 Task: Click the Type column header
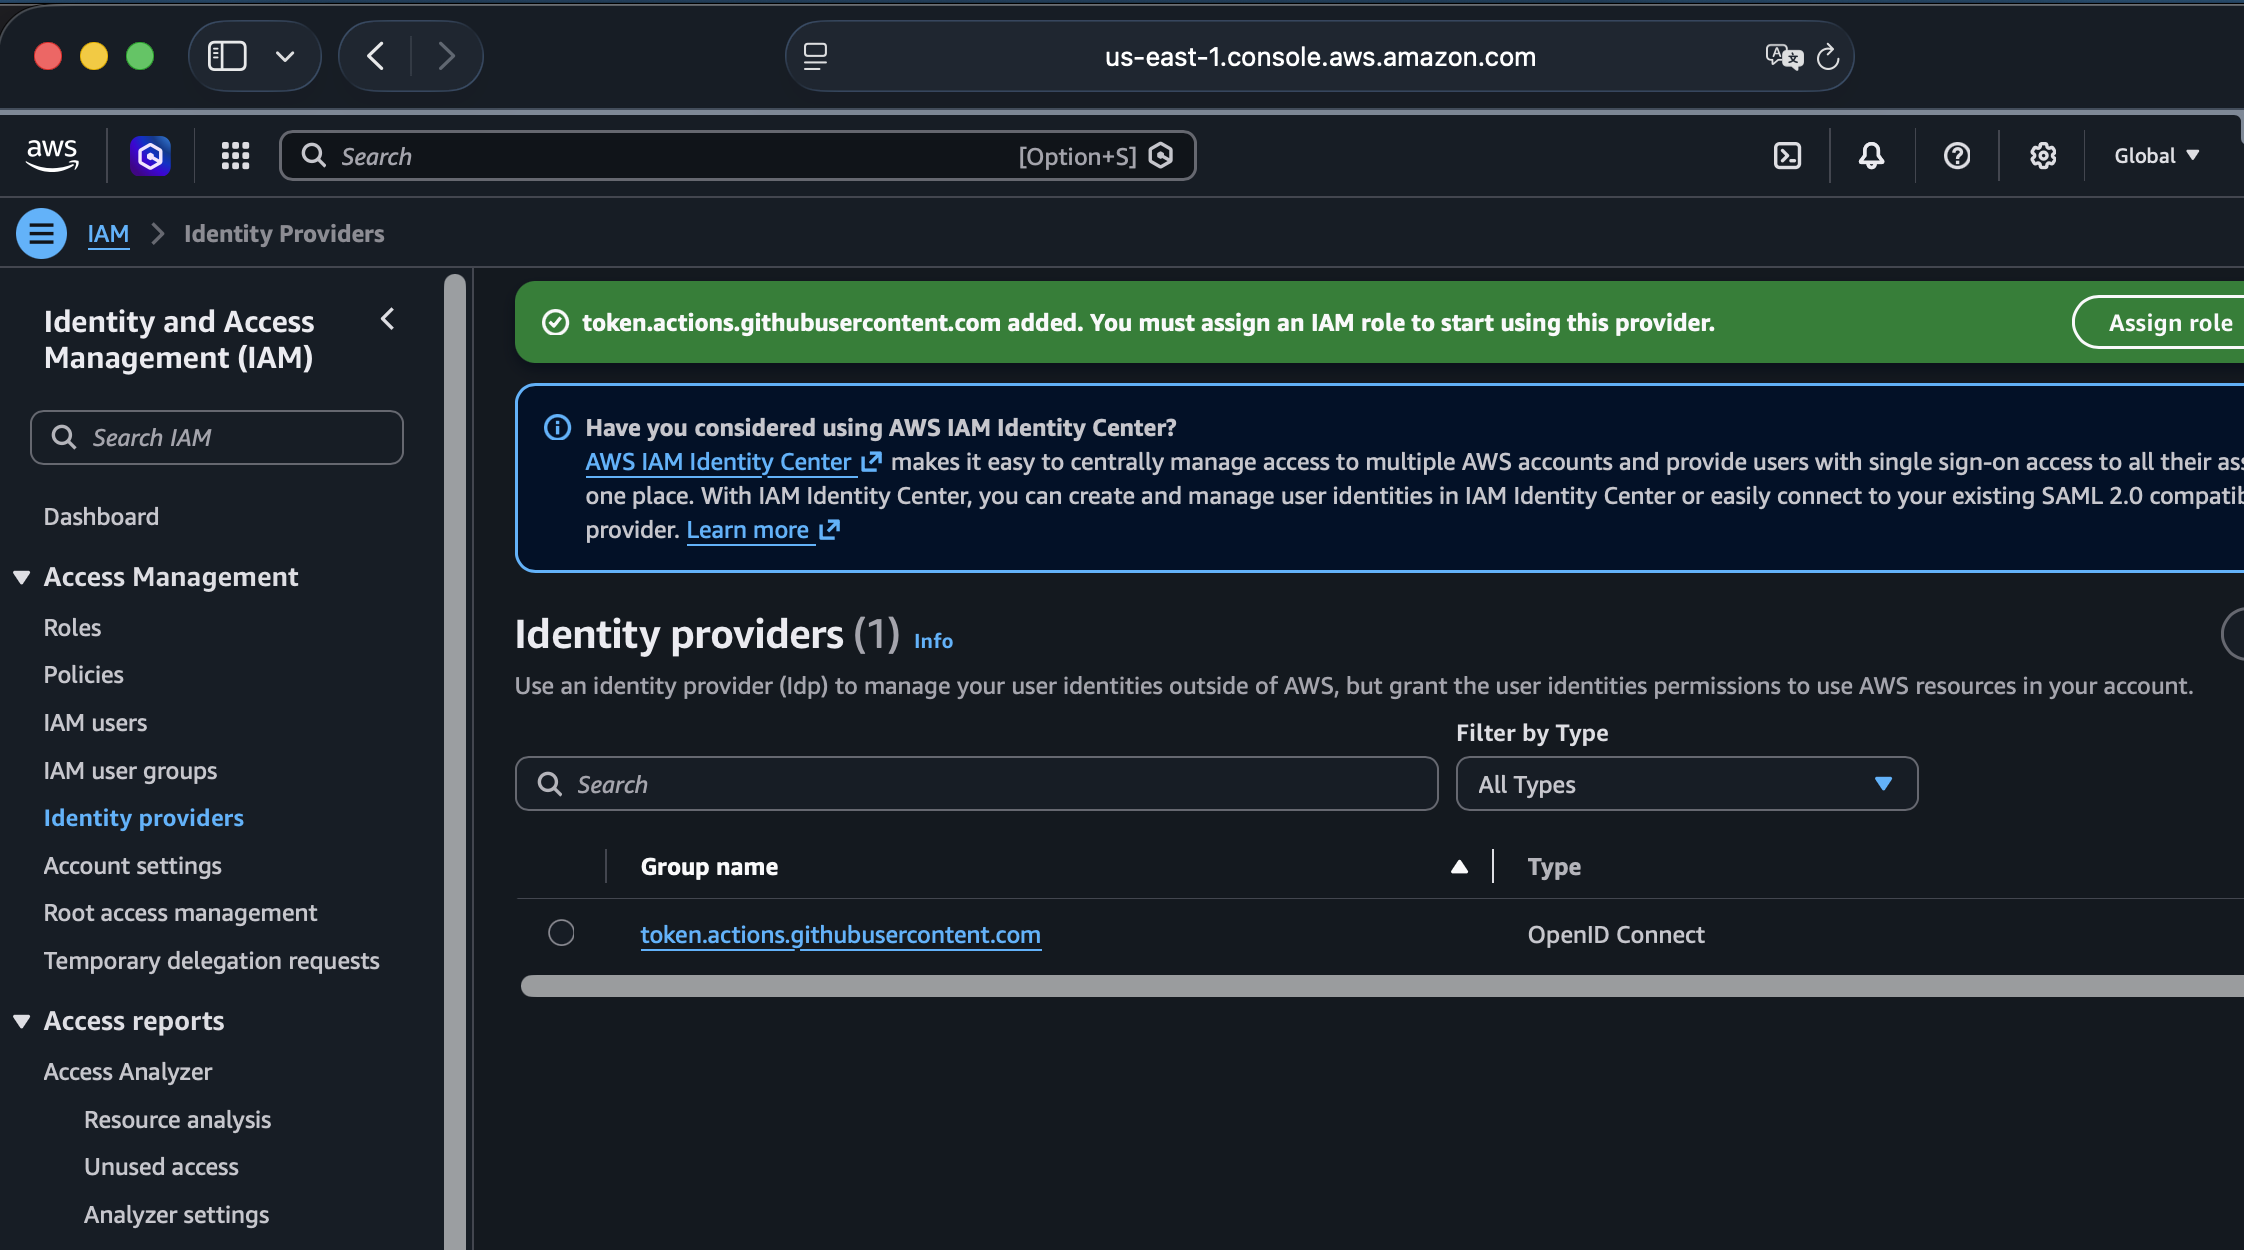(x=1554, y=867)
